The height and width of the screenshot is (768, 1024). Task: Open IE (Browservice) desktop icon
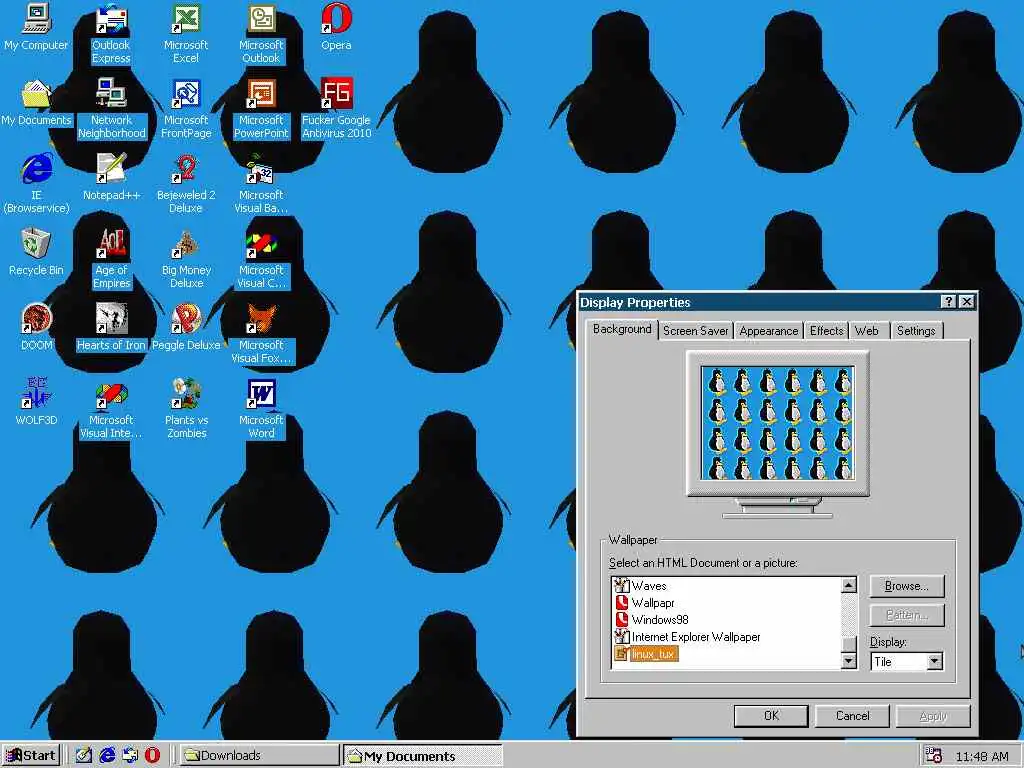coord(36,184)
